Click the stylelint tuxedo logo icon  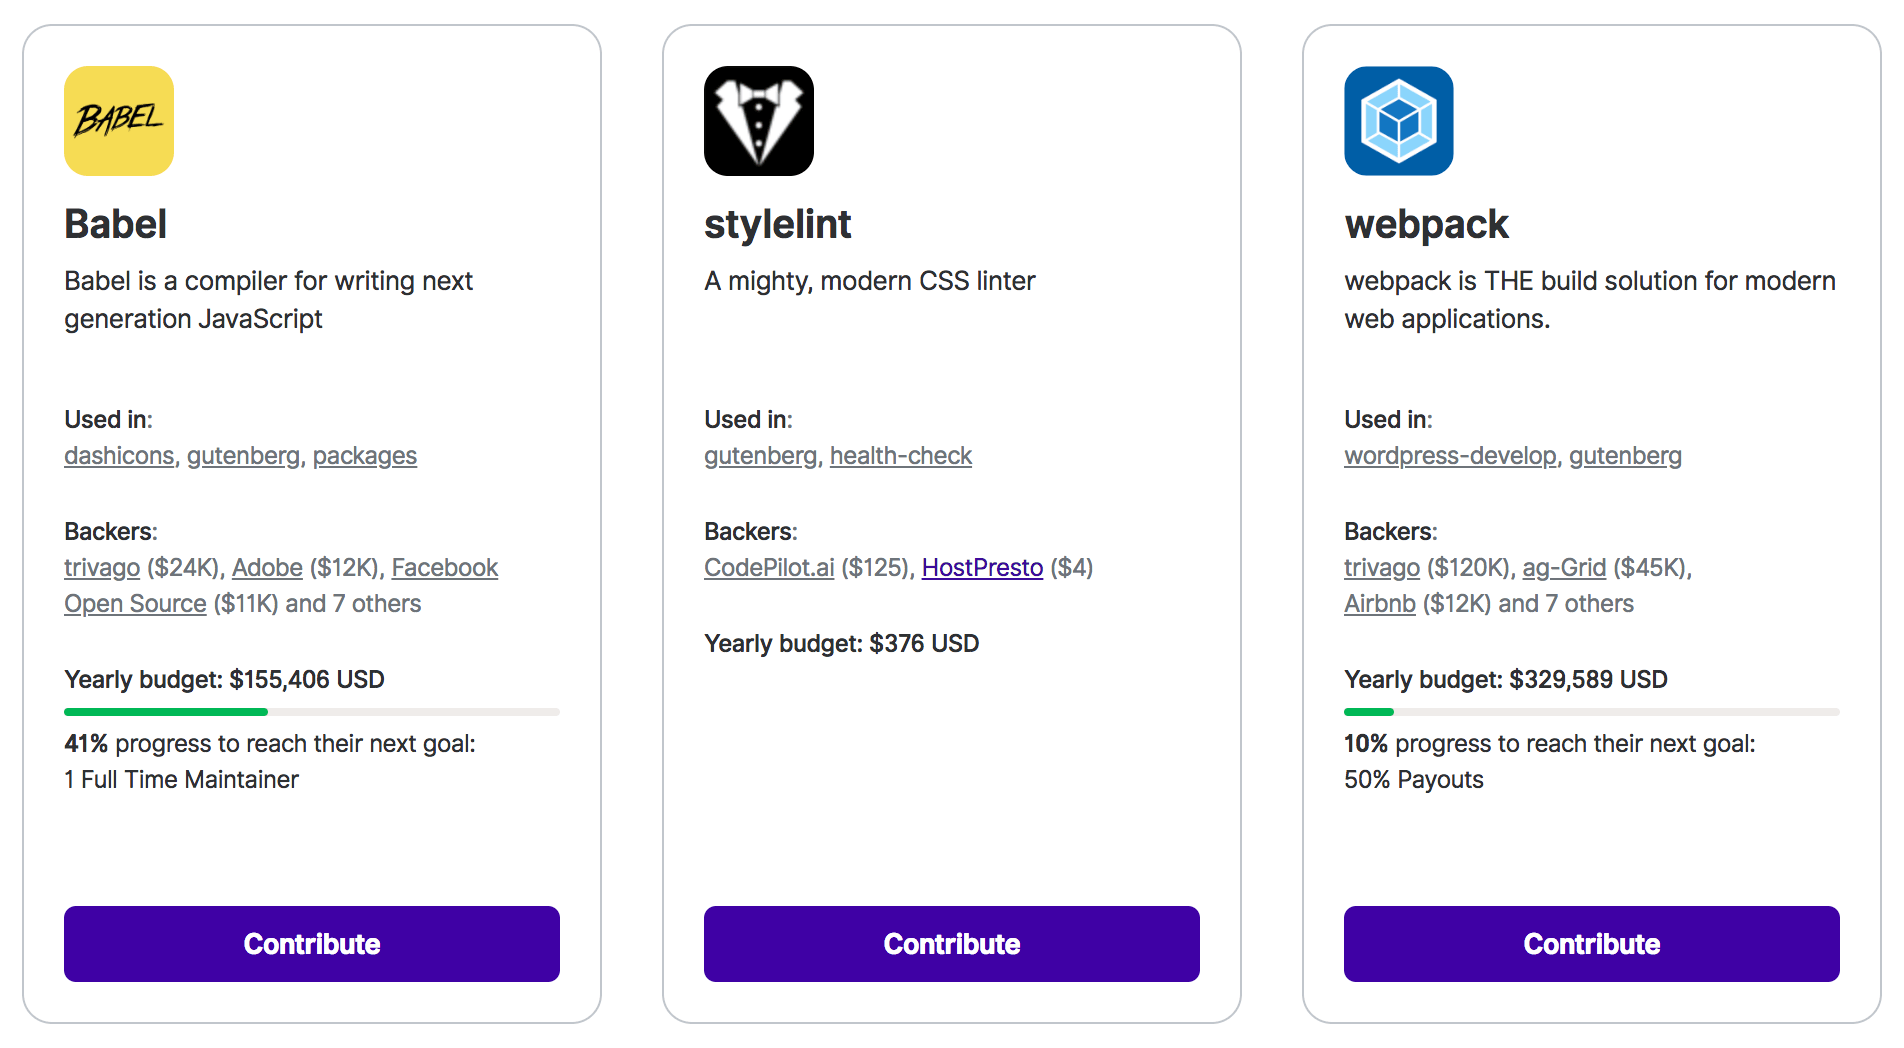[759, 121]
